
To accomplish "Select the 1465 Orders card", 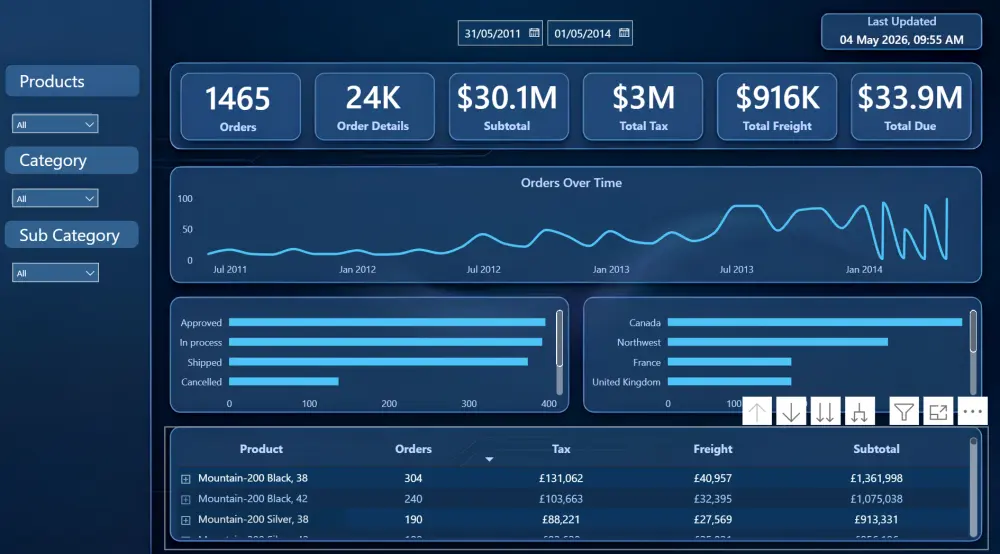I will click(240, 106).
